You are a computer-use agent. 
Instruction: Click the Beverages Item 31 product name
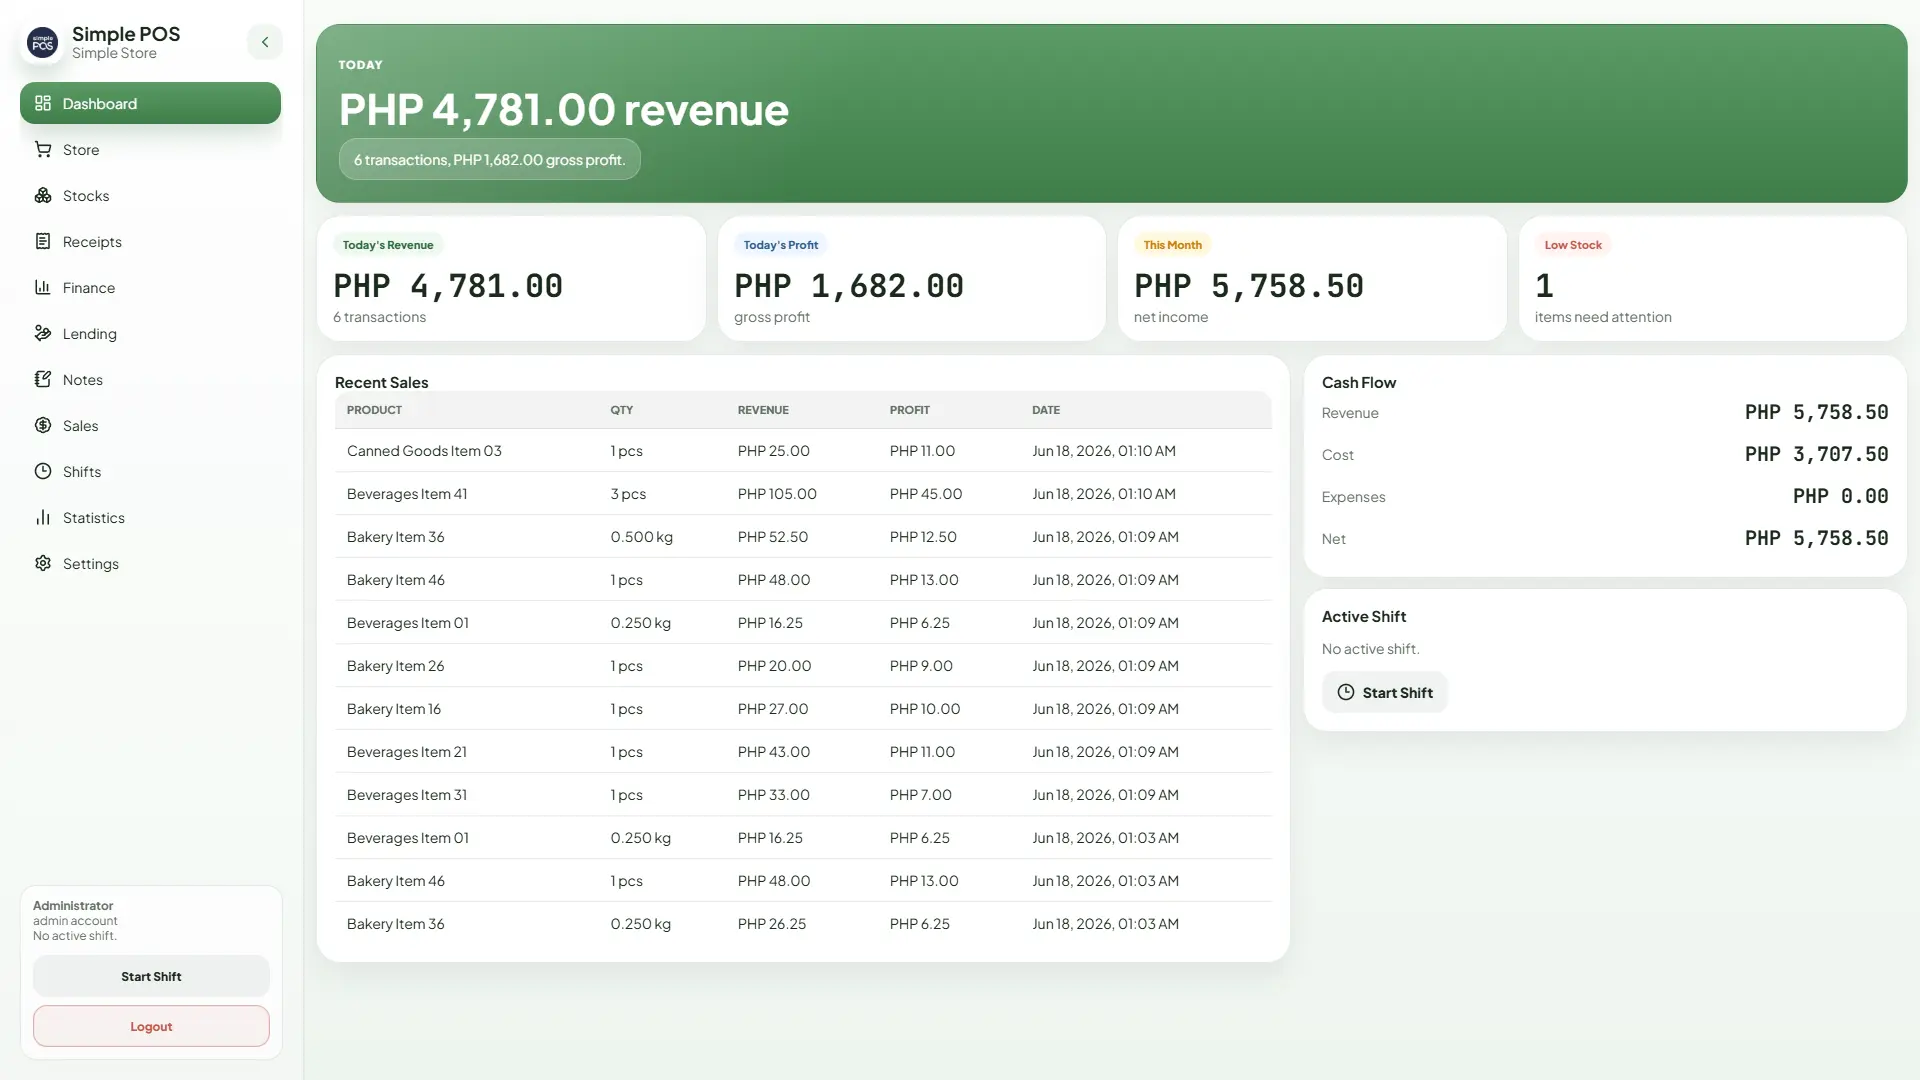[x=407, y=795]
